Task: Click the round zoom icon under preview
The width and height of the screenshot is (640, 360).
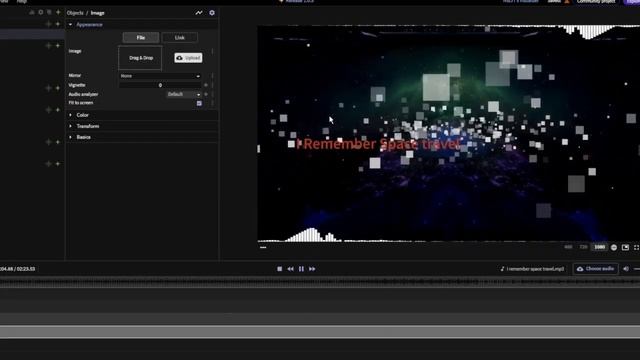Action: pos(614,247)
